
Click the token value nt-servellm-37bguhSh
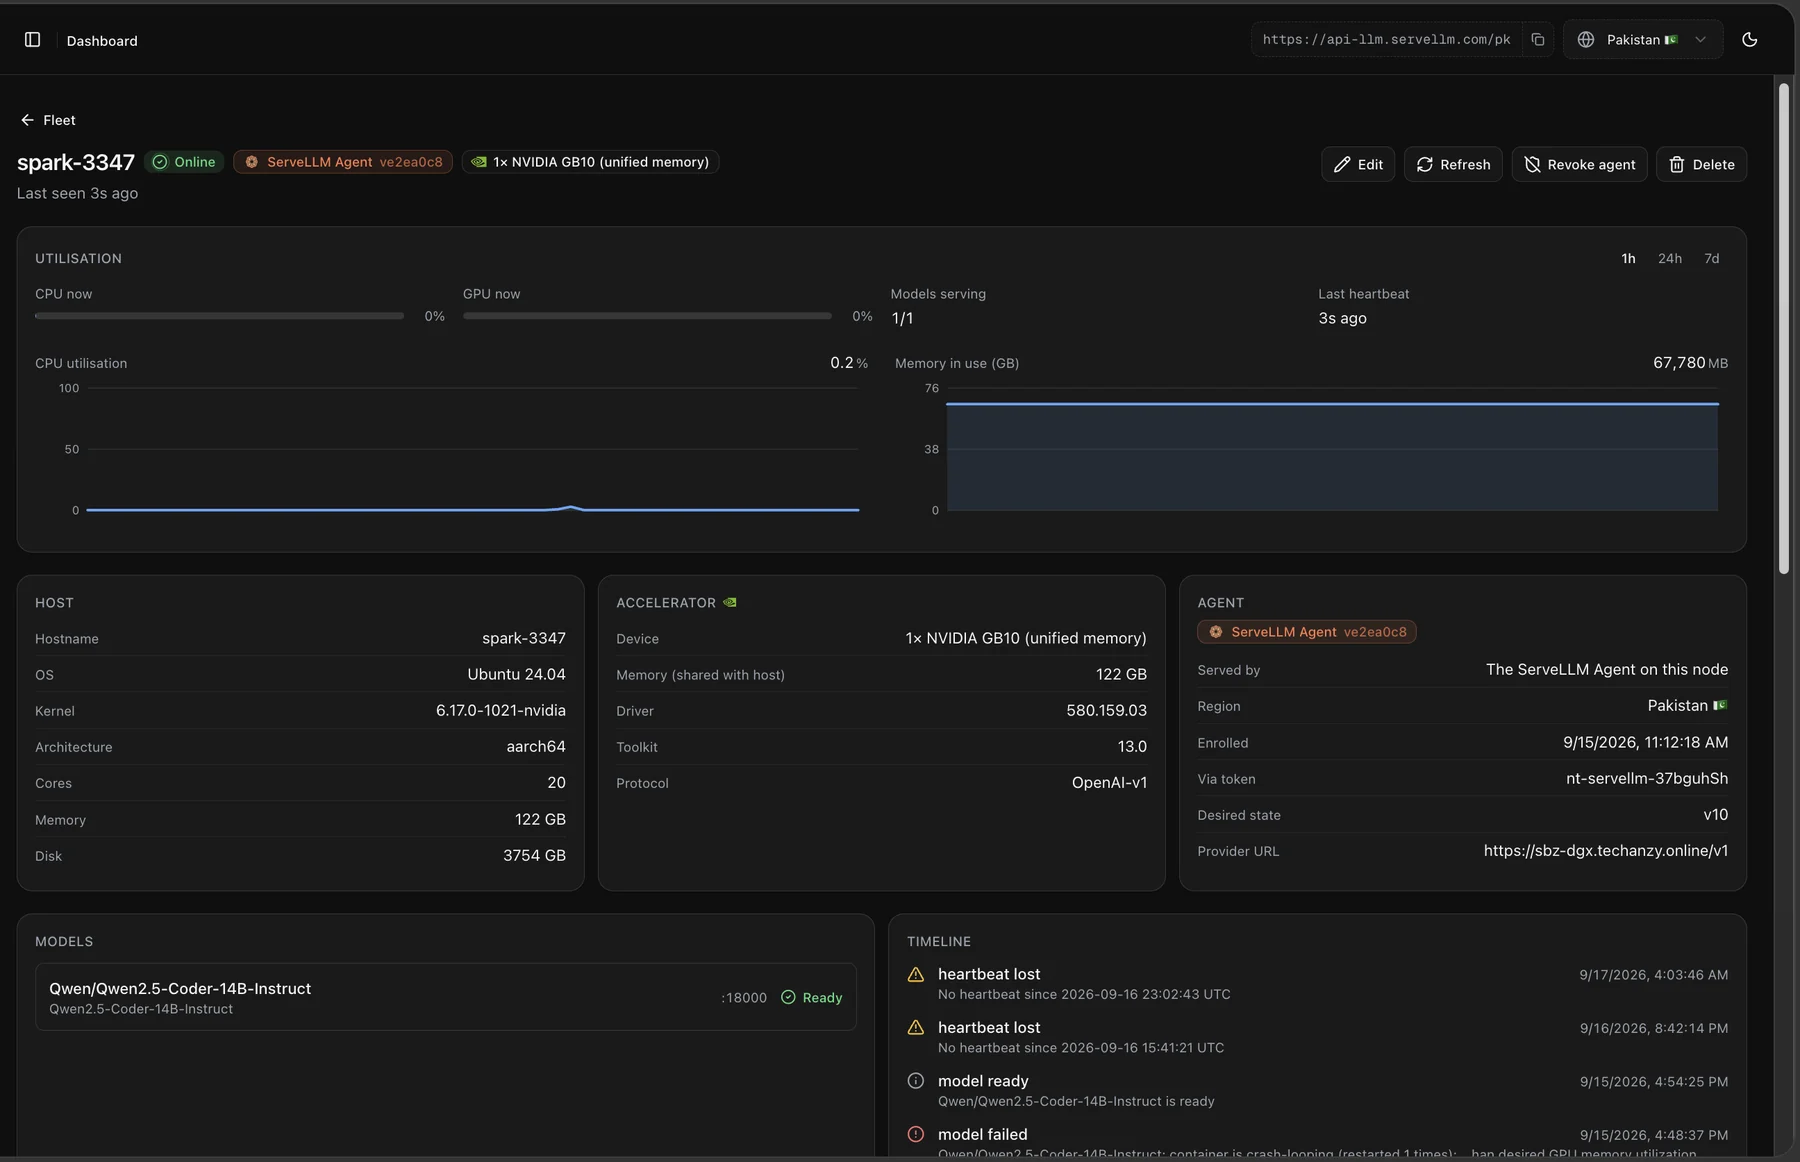pos(1646,778)
